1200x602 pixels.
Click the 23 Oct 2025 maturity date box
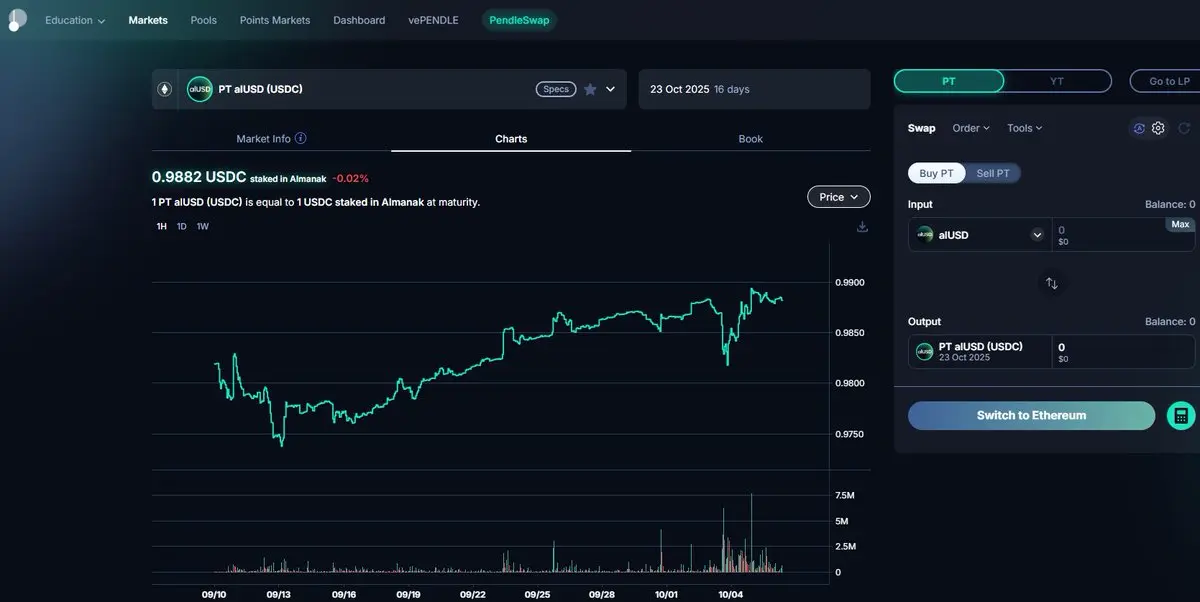pos(754,89)
